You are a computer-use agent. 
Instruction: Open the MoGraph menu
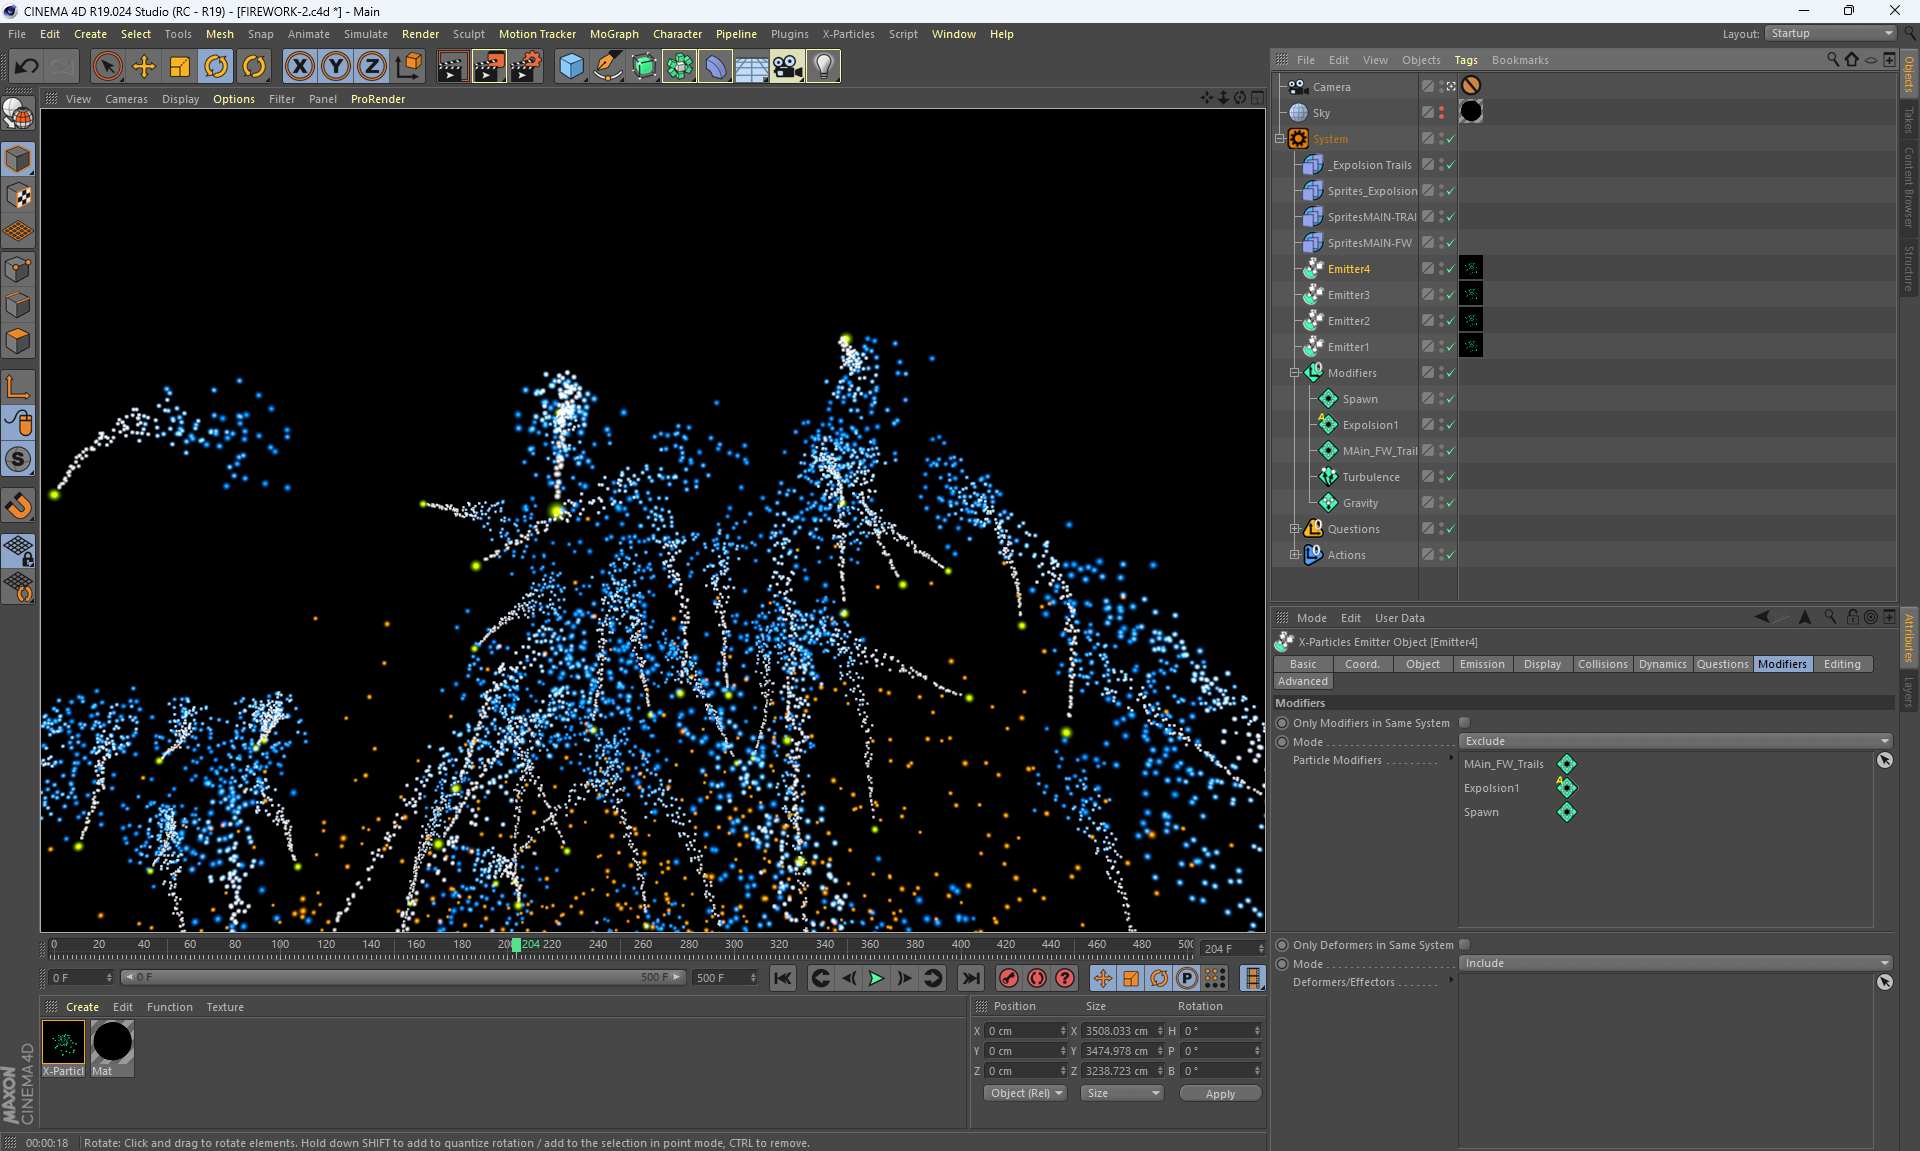pos(613,34)
